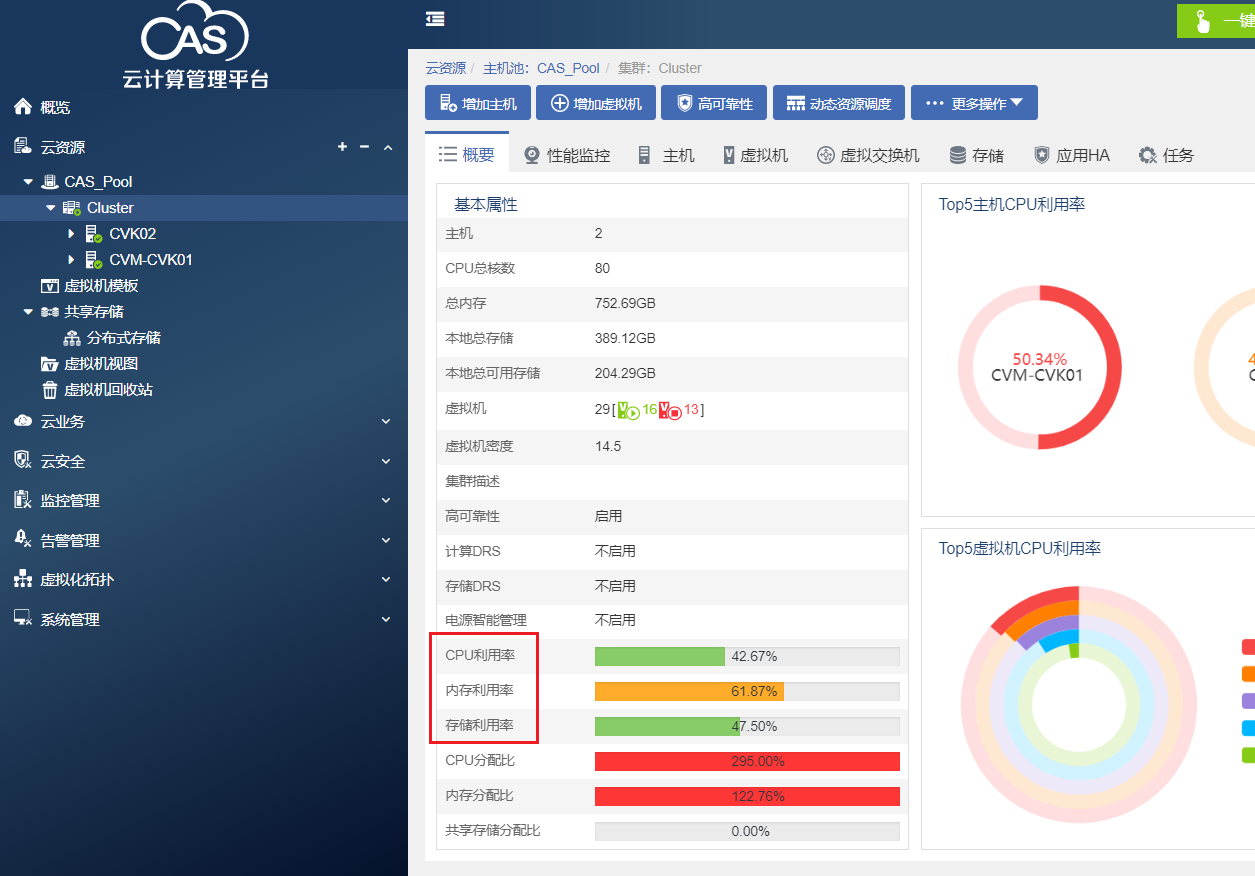Collapse the CAS_Pool tree arrow
The height and width of the screenshot is (876, 1255).
[28, 182]
